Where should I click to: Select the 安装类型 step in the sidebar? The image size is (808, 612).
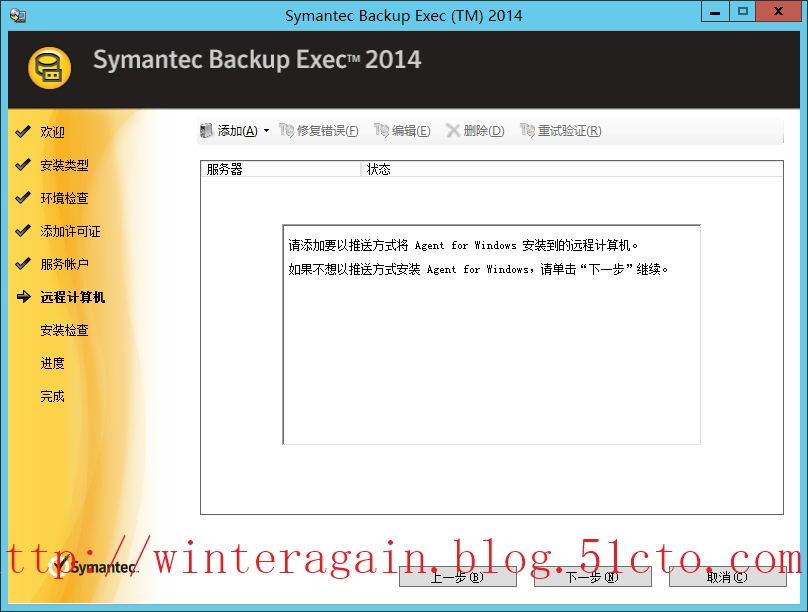point(64,165)
